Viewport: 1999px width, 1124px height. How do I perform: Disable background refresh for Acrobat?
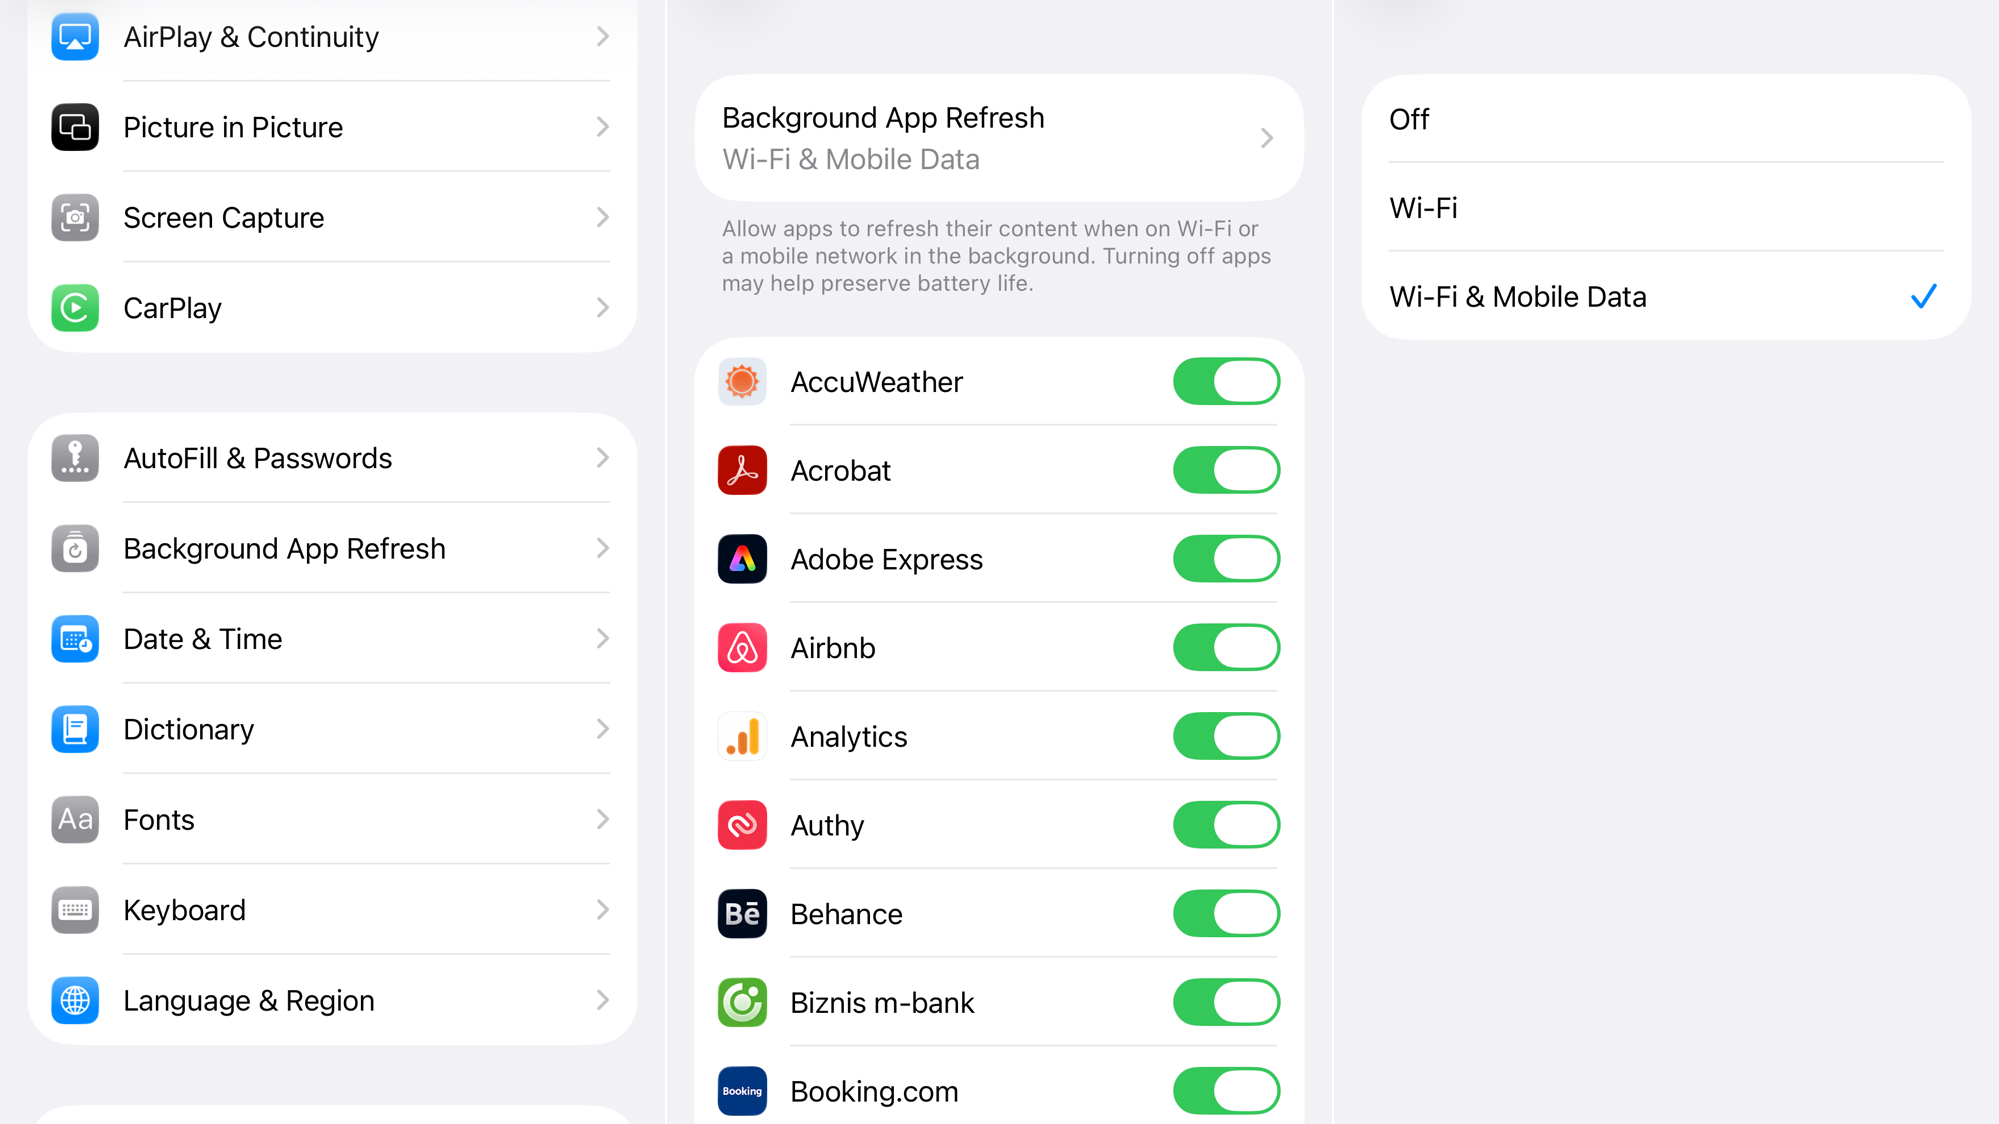click(1226, 471)
